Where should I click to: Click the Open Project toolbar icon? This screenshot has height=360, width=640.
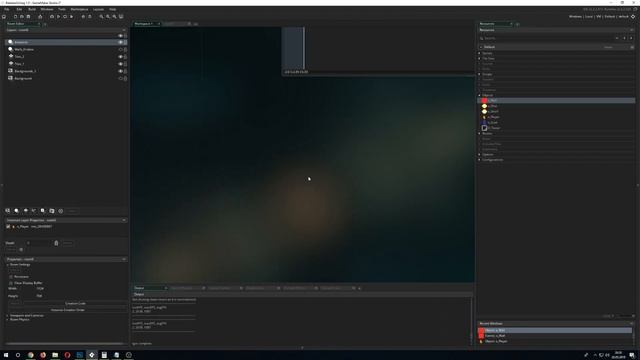point(22,17)
